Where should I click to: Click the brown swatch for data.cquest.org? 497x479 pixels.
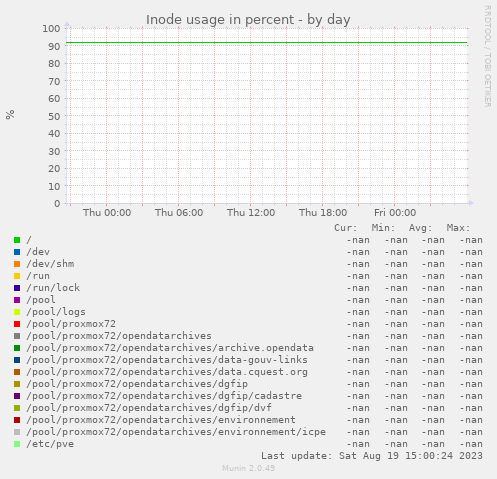coord(17,372)
